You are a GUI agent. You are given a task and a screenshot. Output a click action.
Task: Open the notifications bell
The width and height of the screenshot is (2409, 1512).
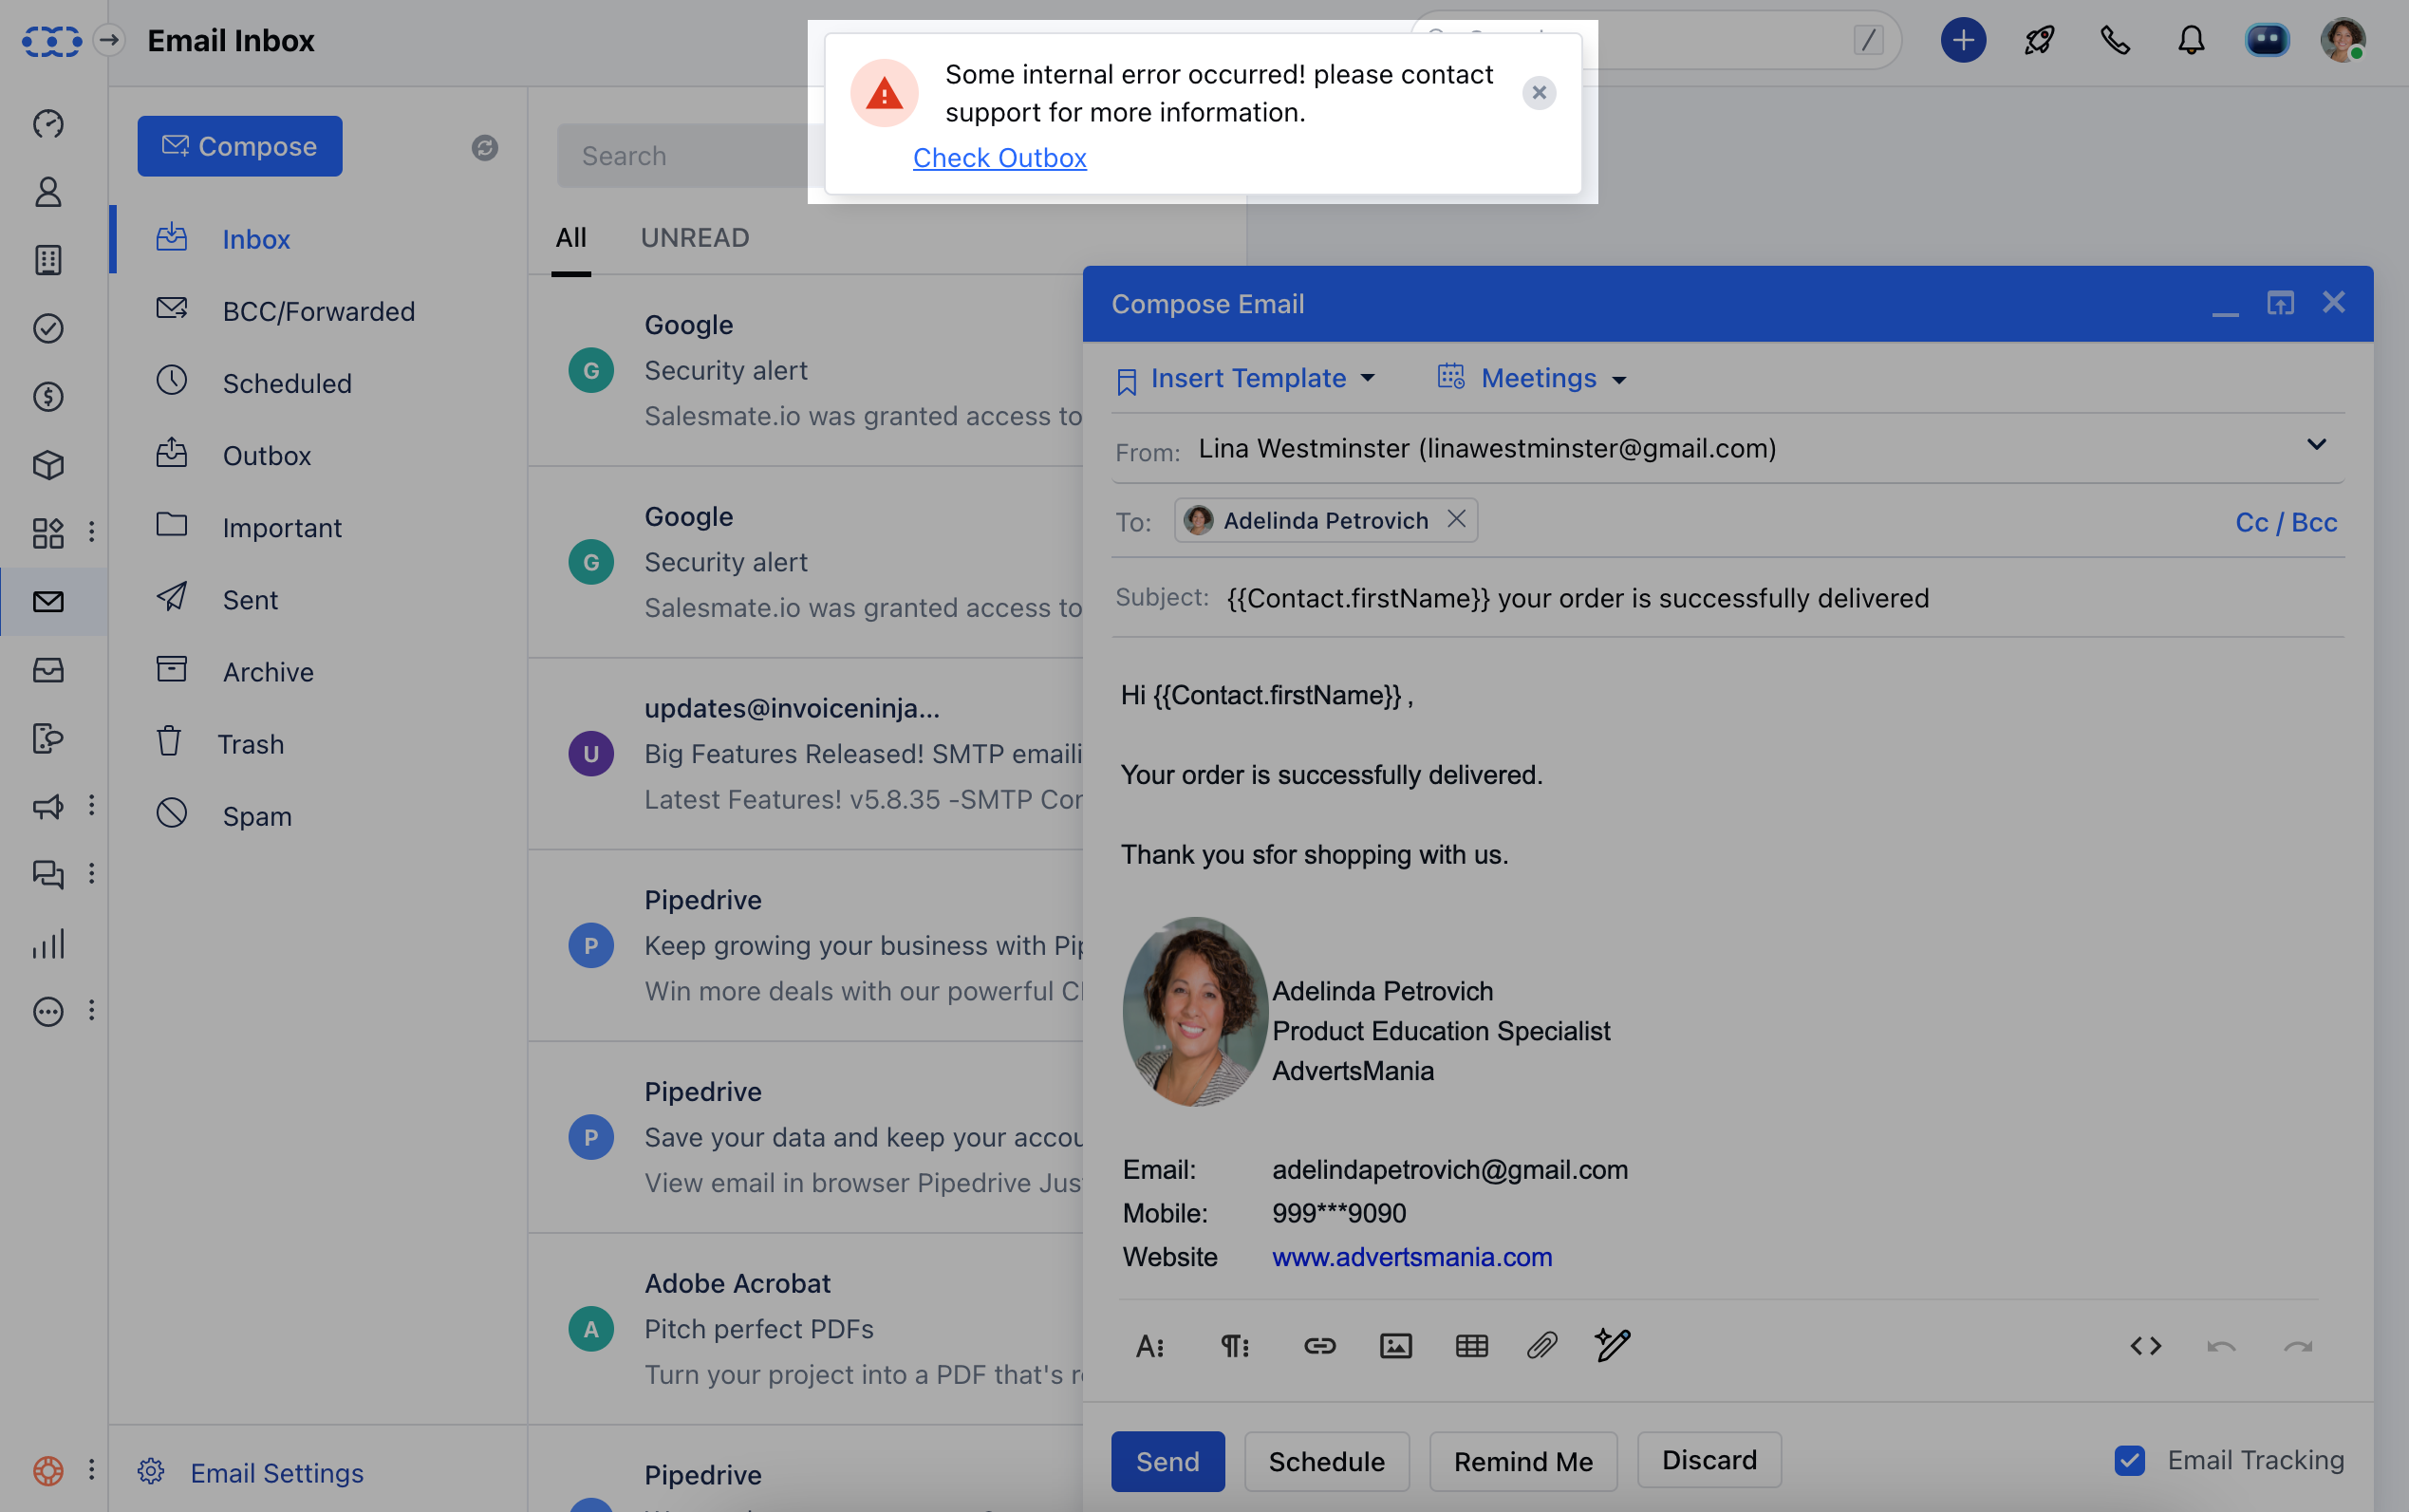click(x=2190, y=41)
